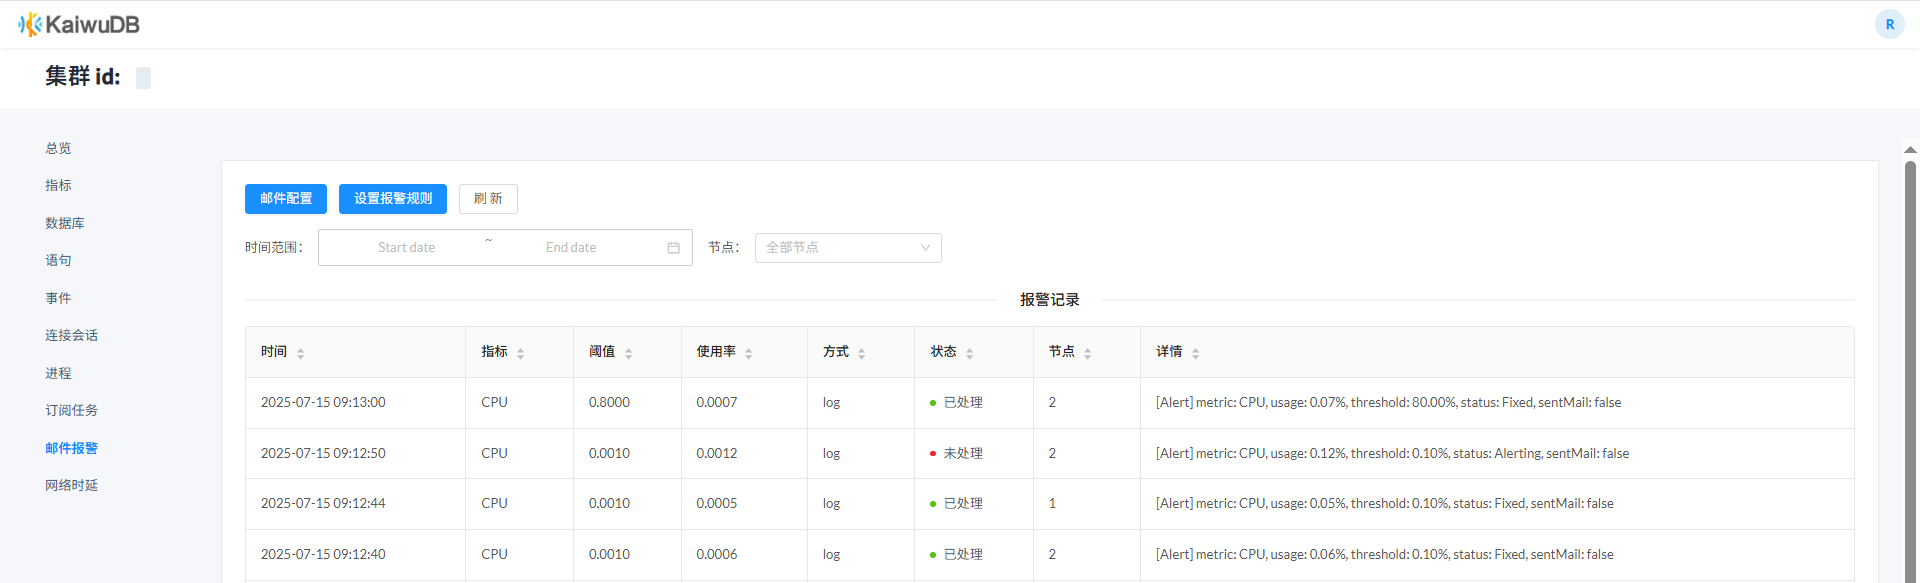Click the calendar icon in date range
The width and height of the screenshot is (1920, 583).
pyautogui.click(x=673, y=248)
